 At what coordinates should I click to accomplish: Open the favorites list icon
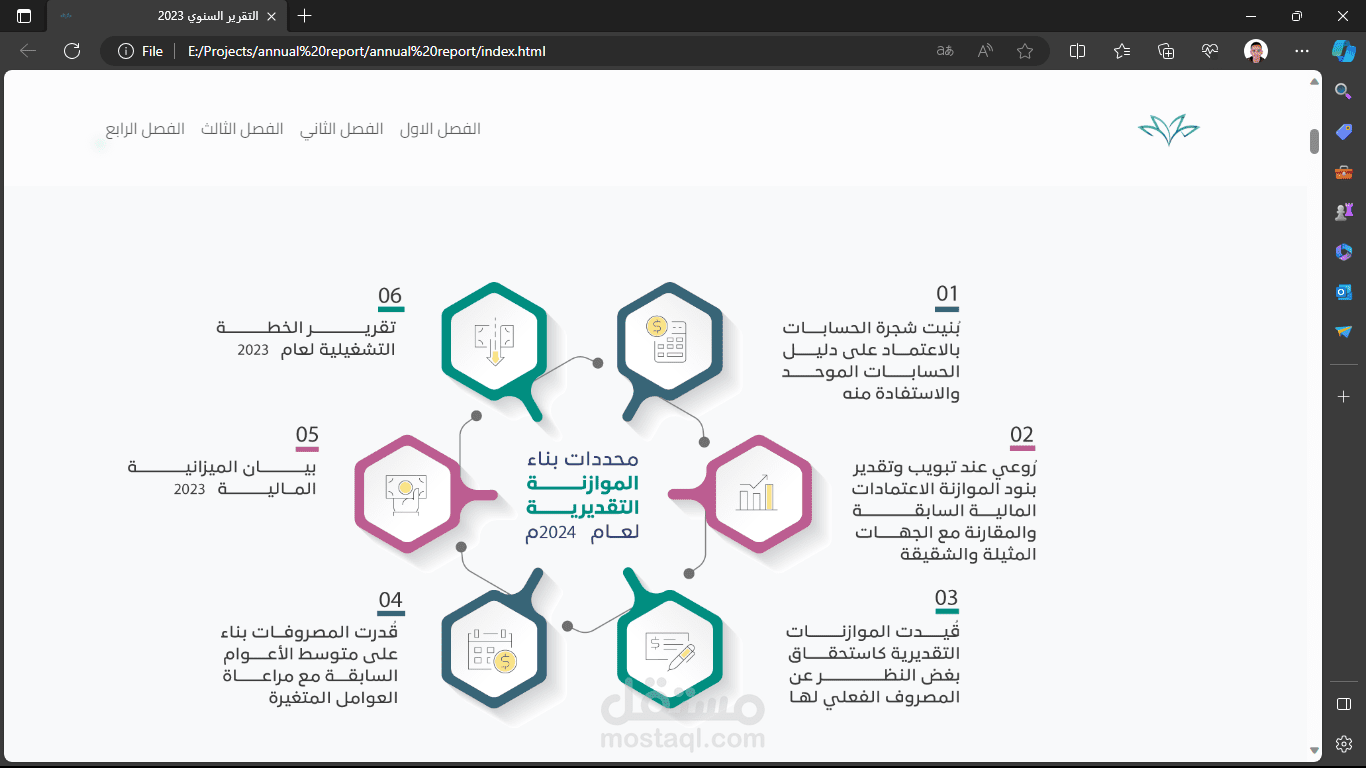coord(1122,51)
